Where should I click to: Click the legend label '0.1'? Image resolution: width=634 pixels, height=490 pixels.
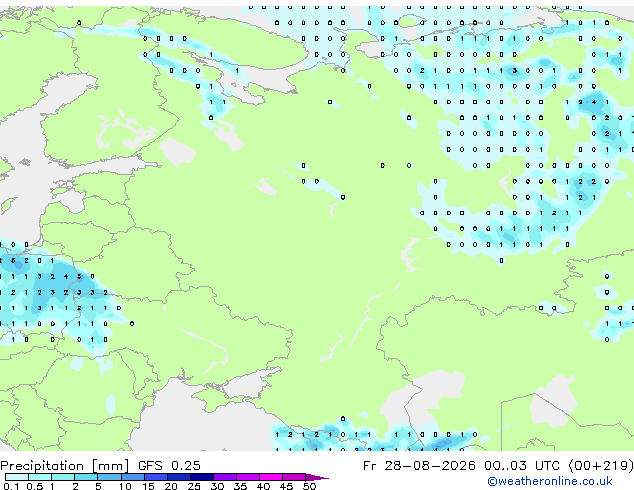[x=11, y=486]
